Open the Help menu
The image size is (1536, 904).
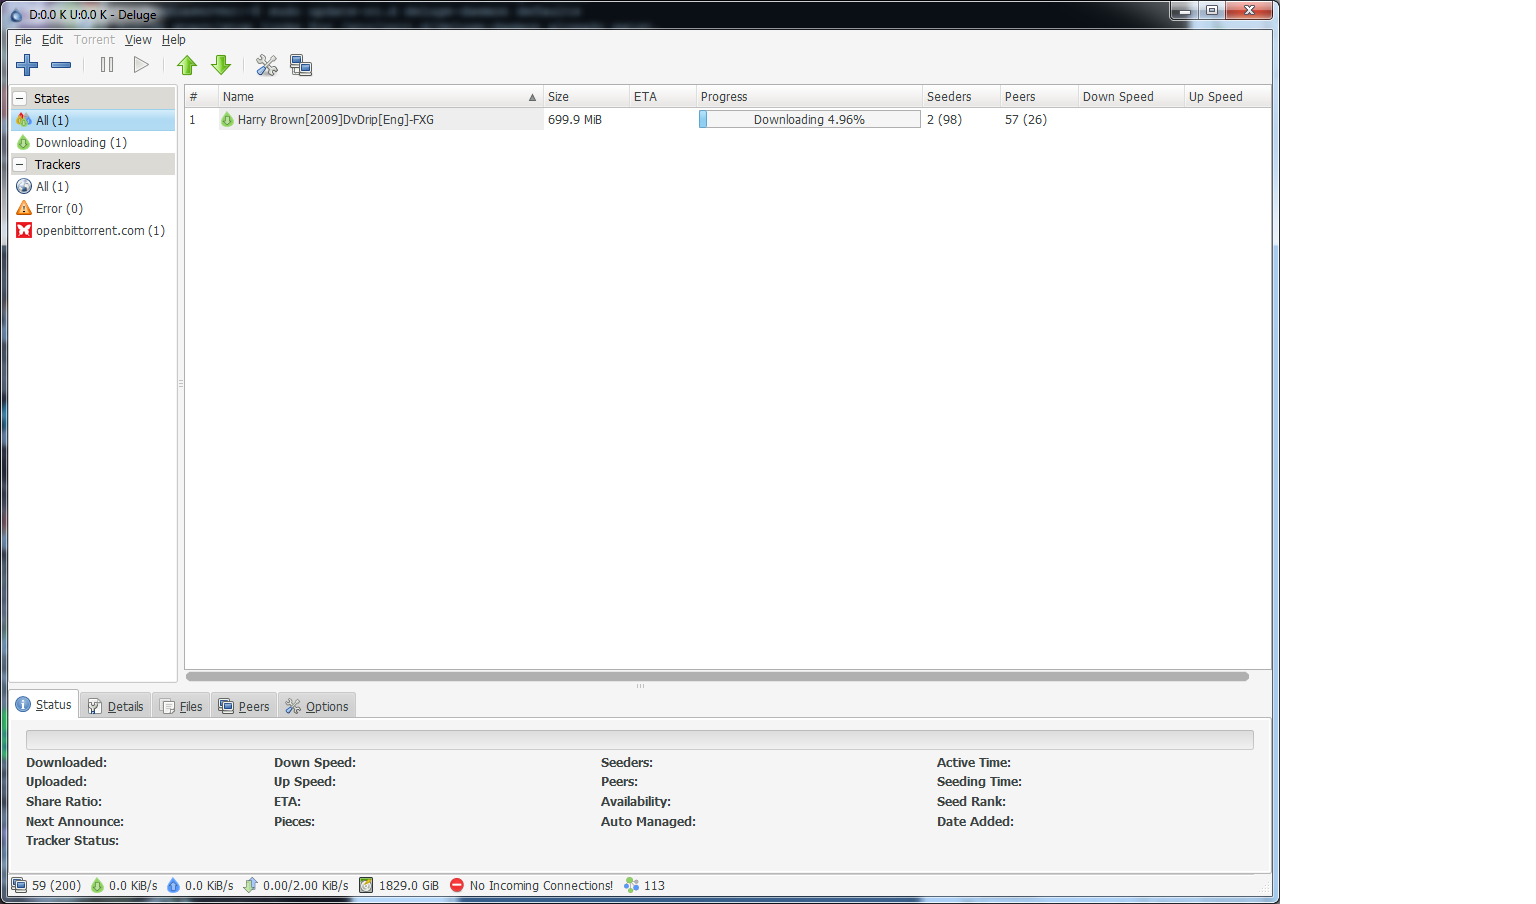point(174,40)
